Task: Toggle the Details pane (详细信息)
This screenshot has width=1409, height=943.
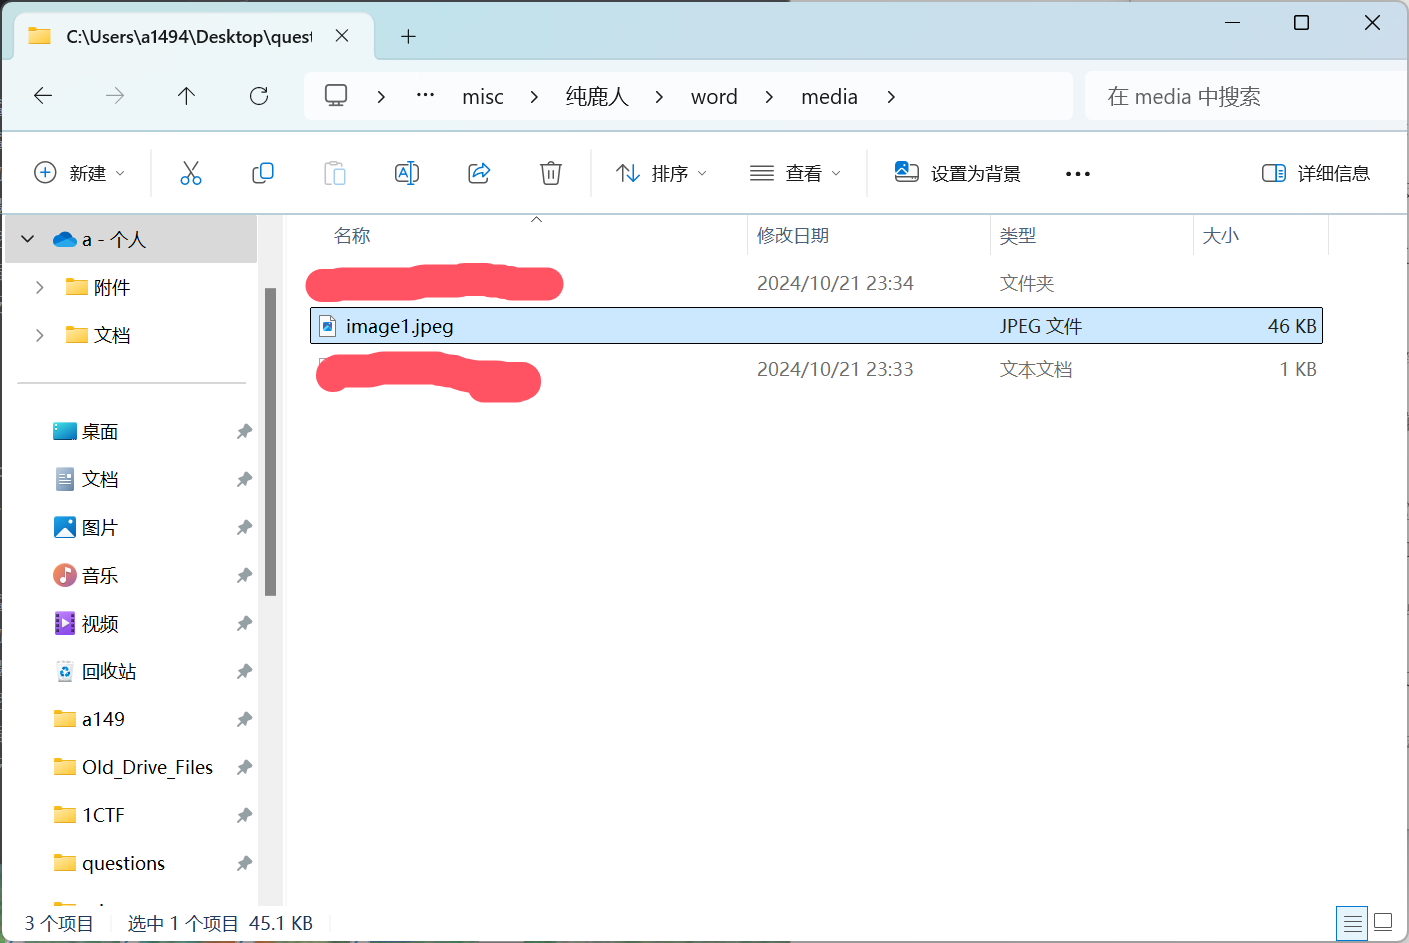Action: [x=1316, y=173]
